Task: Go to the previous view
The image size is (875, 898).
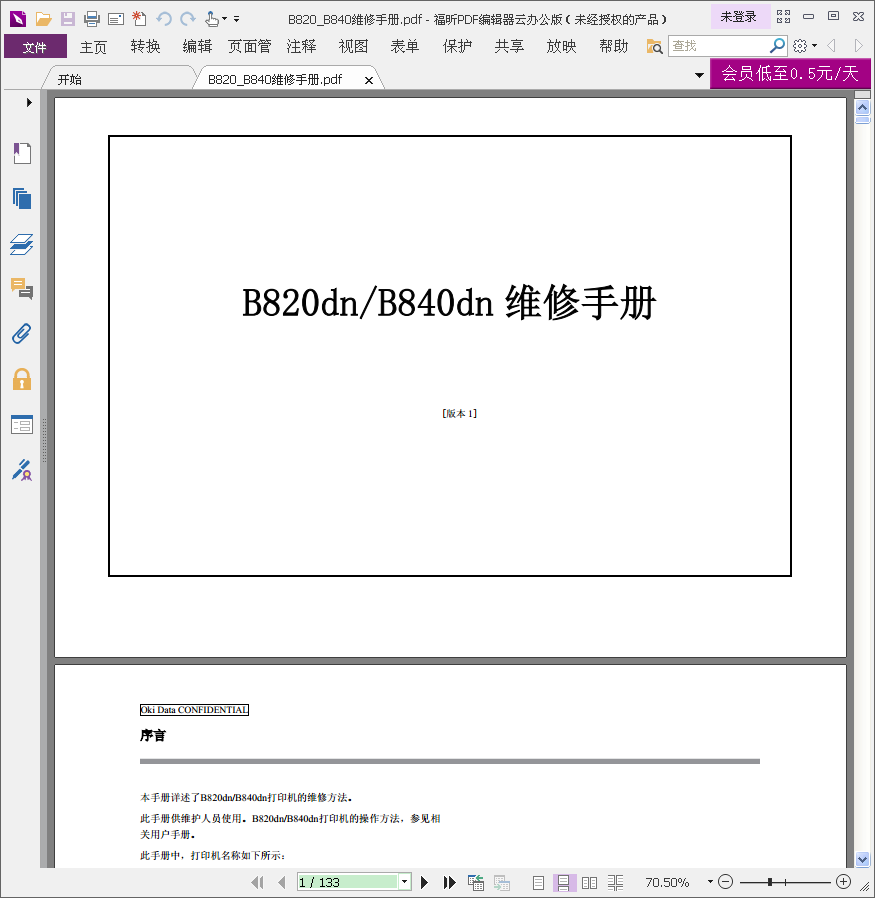Action: pyautogui.click(x=475, y=883)
